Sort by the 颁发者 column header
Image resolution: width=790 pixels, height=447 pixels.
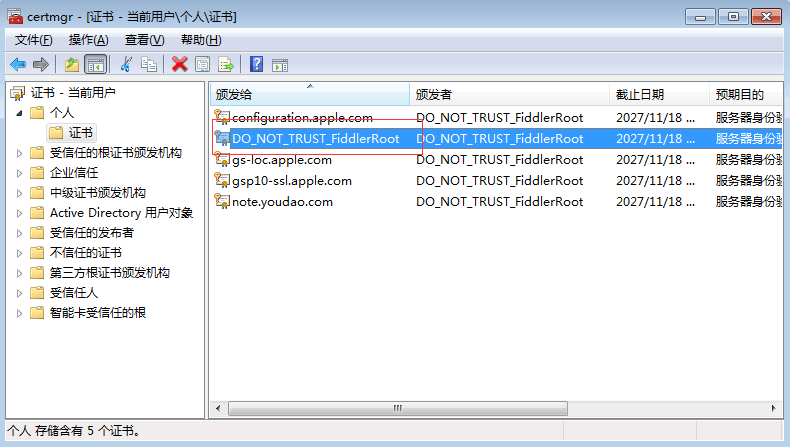pos(509,94)
